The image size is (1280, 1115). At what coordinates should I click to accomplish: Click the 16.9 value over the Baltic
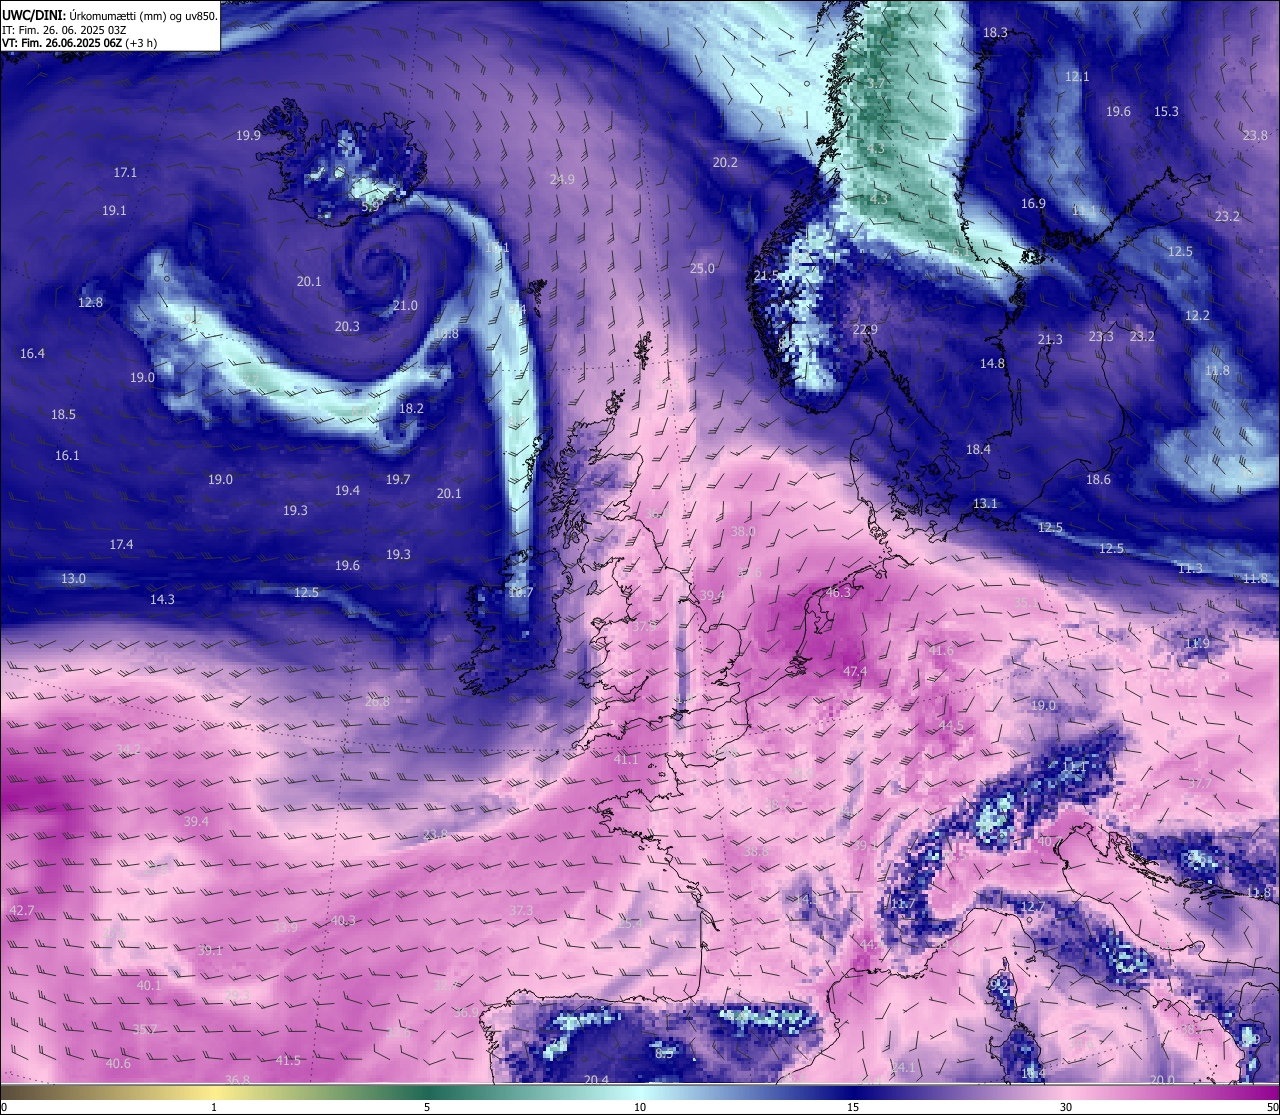(x=1033, y=204)
